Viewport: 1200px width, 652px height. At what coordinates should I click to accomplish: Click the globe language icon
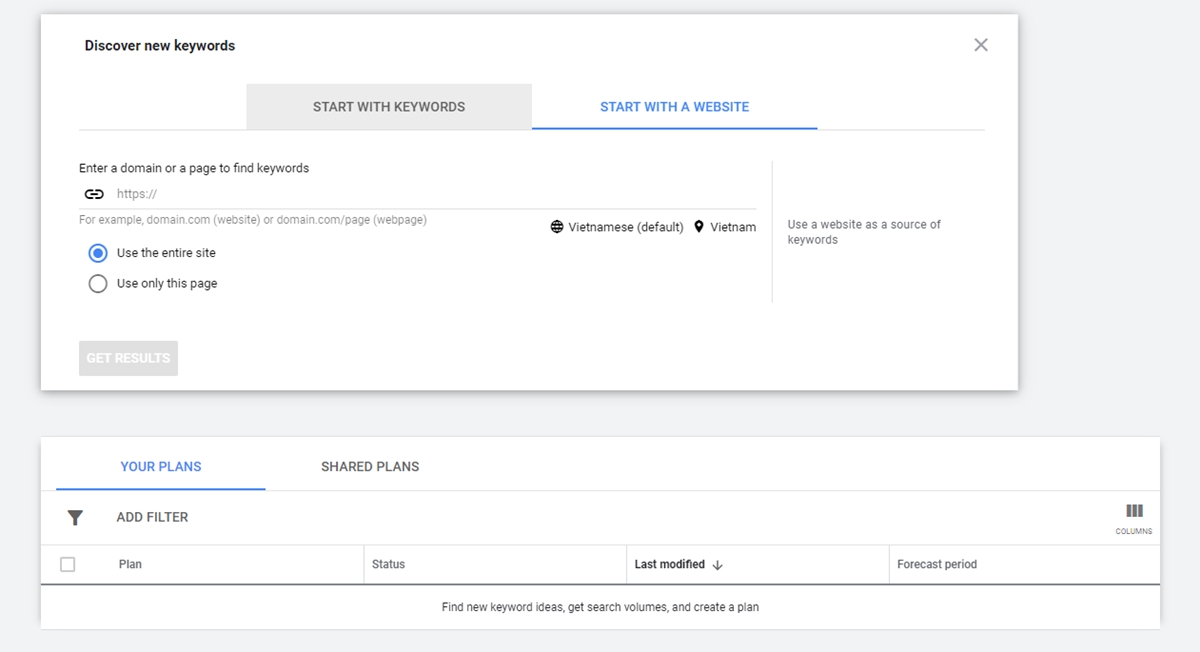pos(557,227)
